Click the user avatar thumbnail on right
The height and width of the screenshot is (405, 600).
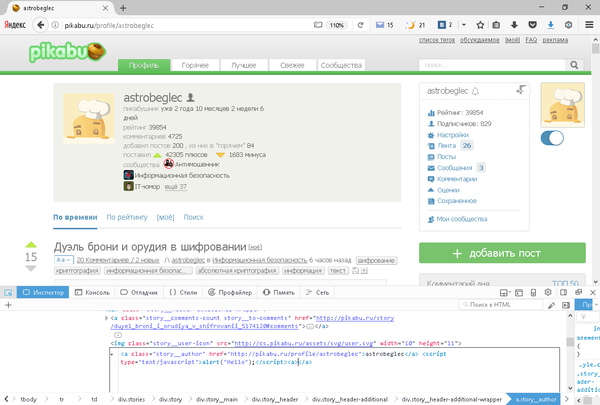[x=564, y=105]
